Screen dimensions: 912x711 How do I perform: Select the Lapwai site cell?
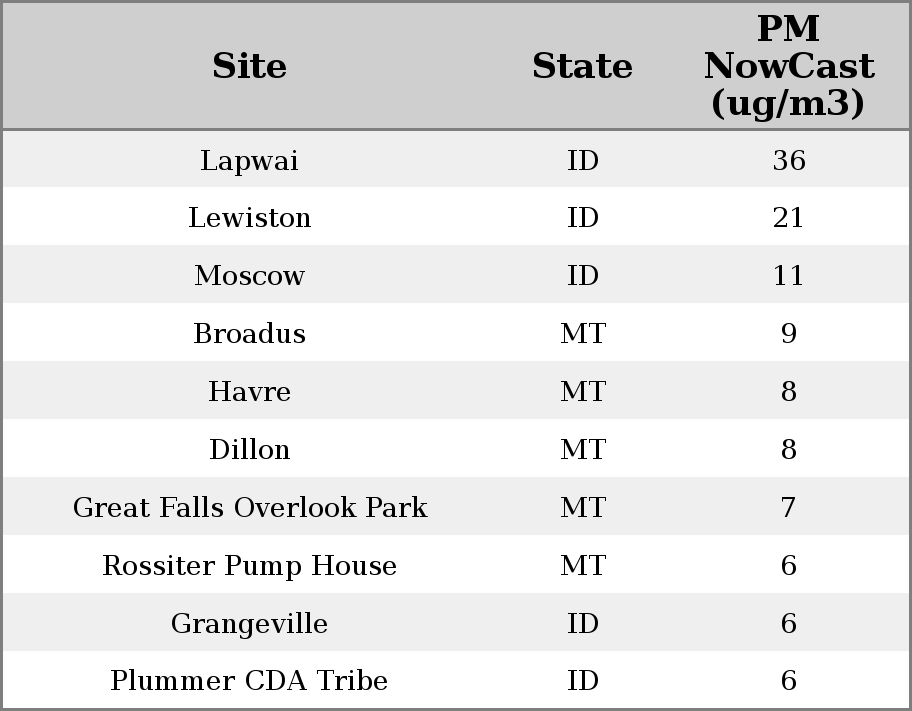pyautogui.click(x=249, y=161)
